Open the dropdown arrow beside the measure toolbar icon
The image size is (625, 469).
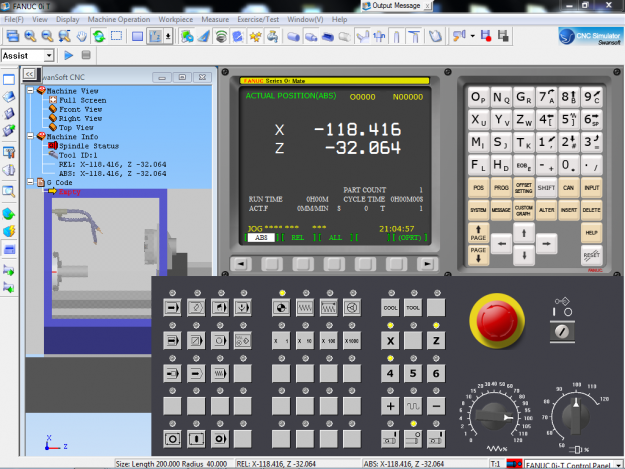(473, 36)
